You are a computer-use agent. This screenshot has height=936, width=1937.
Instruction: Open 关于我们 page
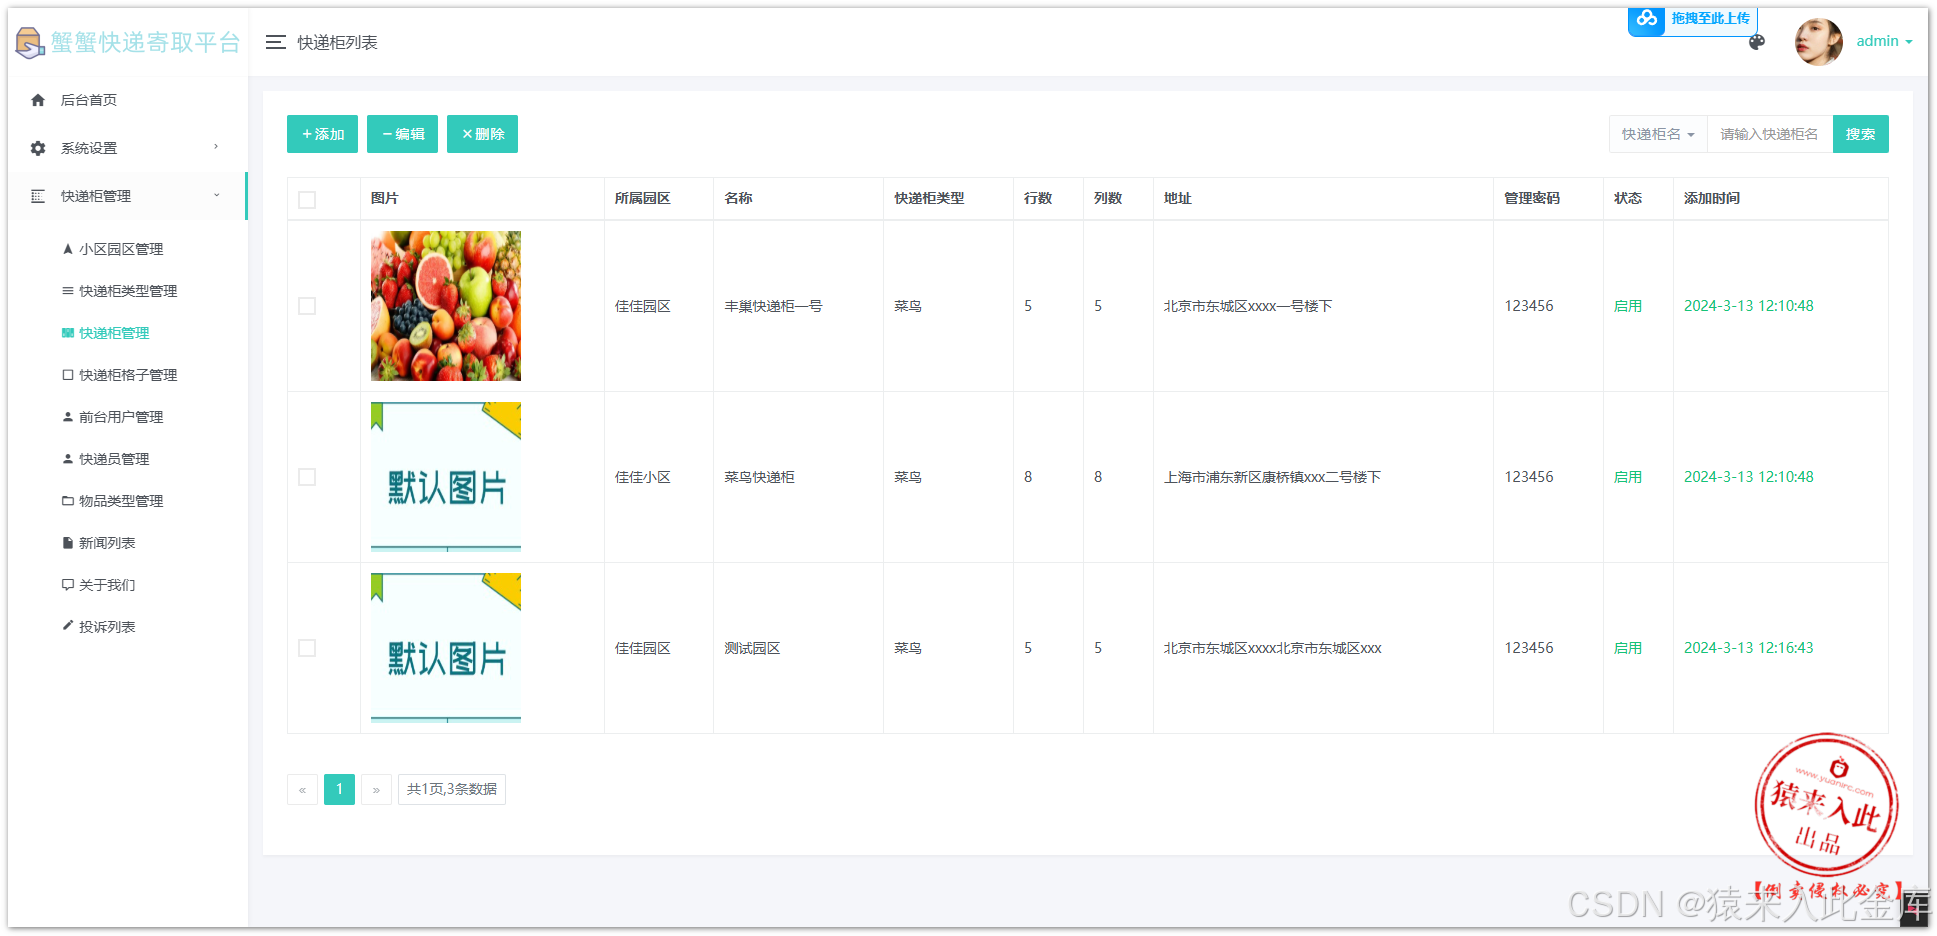click(107, 585)
